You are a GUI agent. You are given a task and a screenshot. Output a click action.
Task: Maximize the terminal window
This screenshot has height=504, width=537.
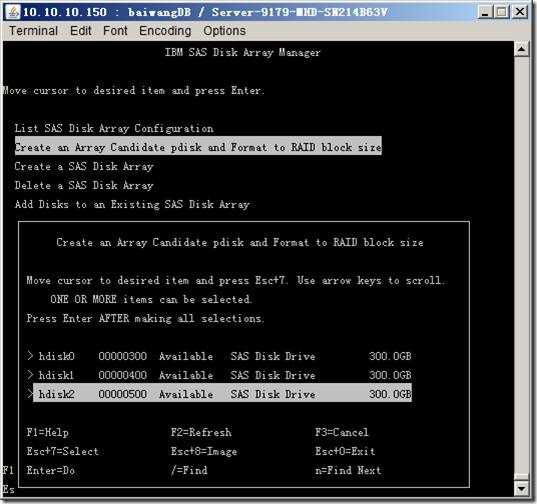(502, 12)
